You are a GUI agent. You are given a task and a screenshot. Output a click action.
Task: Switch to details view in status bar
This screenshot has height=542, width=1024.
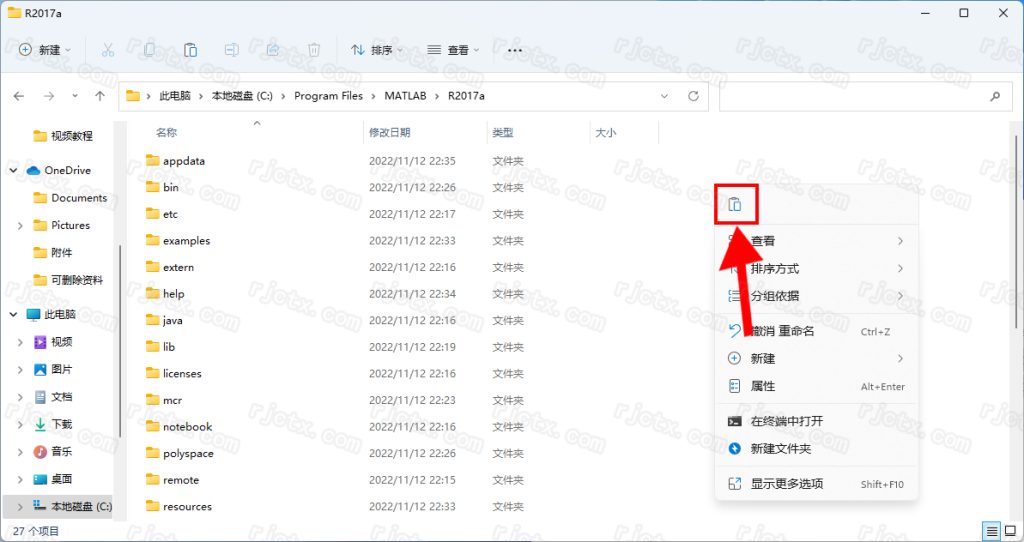coord(991,531)
